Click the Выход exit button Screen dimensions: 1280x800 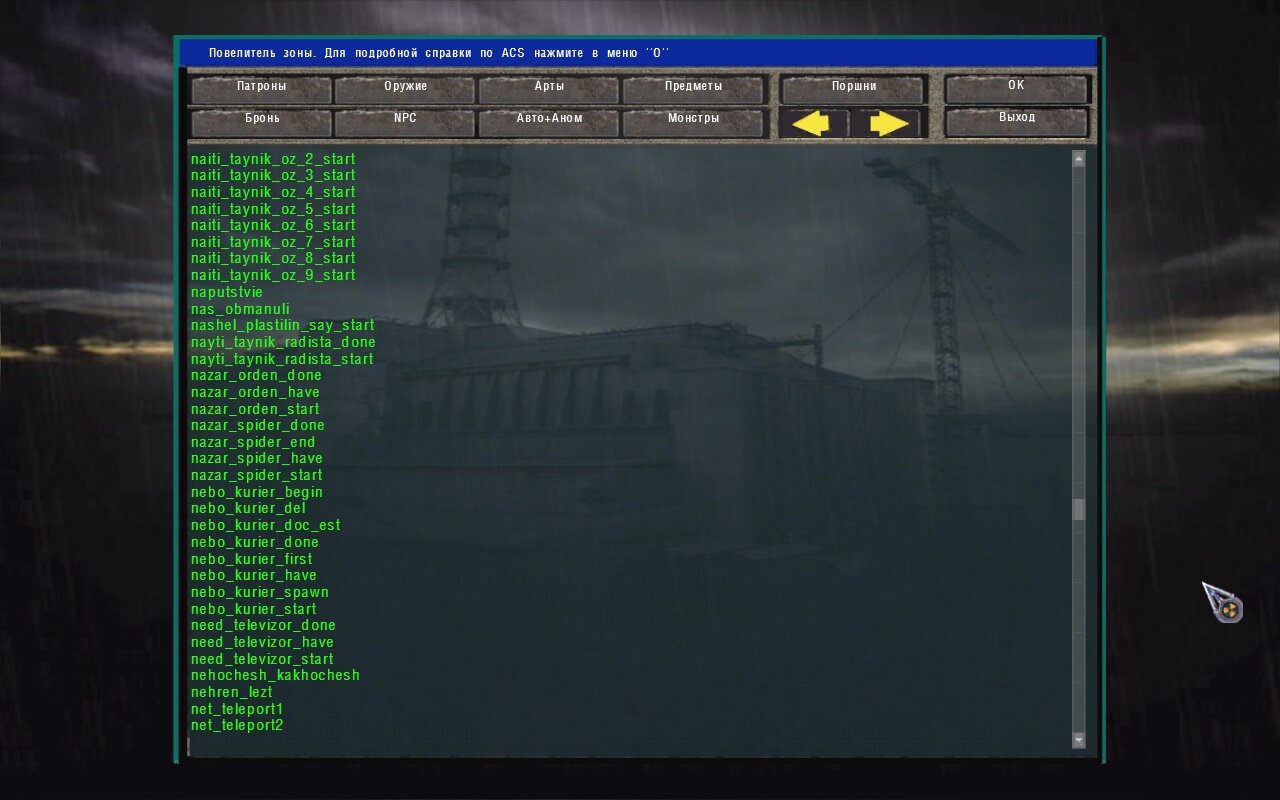pos(1016,118)
